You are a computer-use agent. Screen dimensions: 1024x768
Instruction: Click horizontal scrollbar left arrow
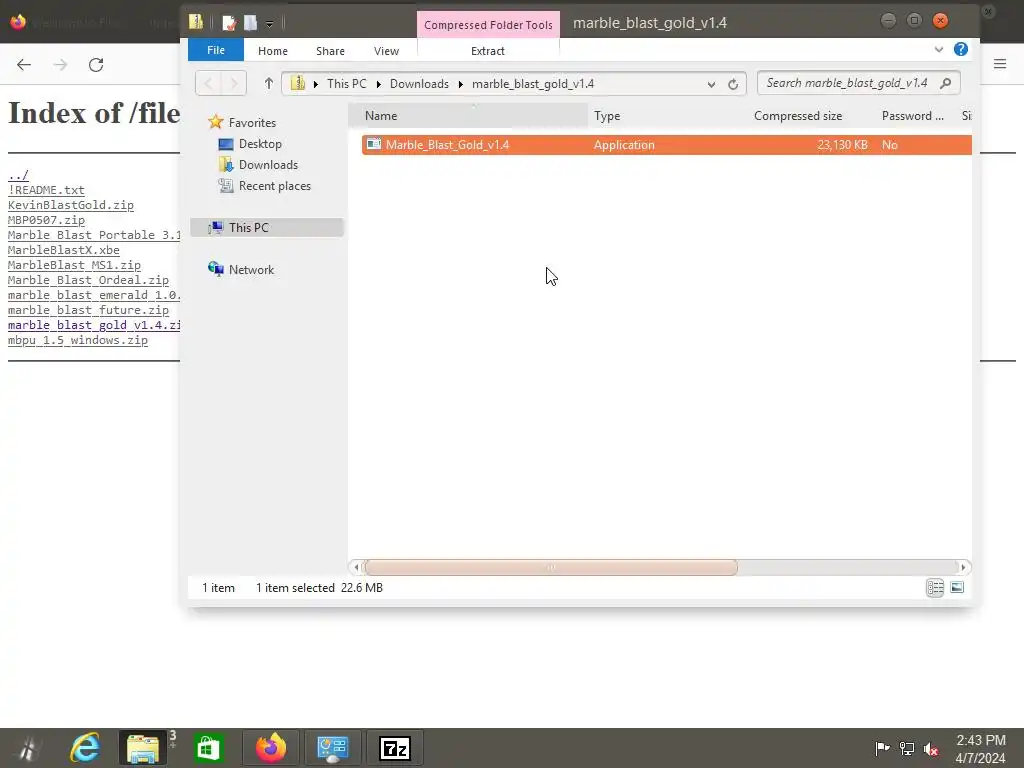(x=356, y=568)
